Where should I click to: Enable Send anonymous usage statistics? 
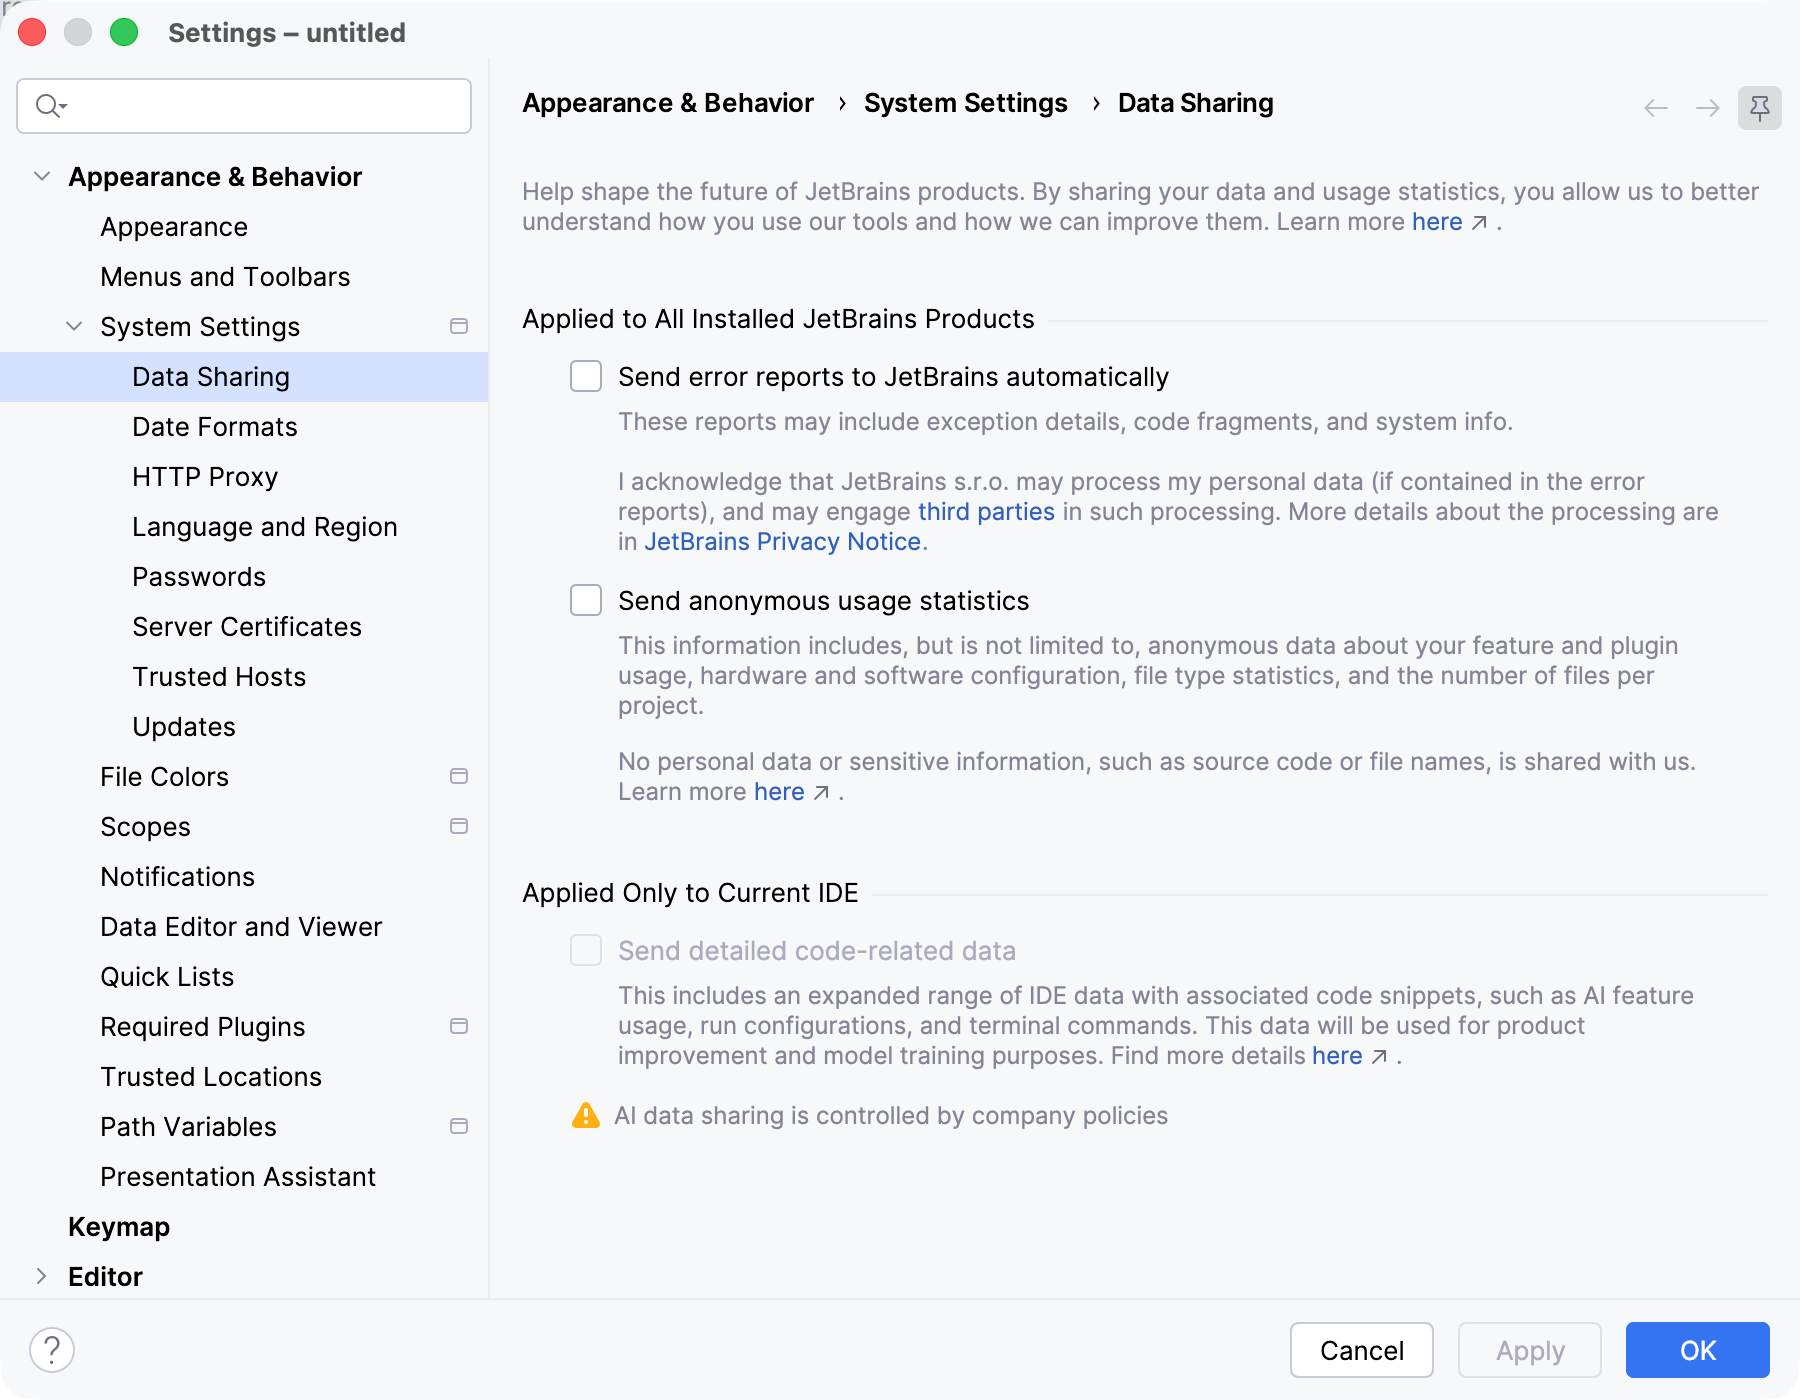click(586, 600)
